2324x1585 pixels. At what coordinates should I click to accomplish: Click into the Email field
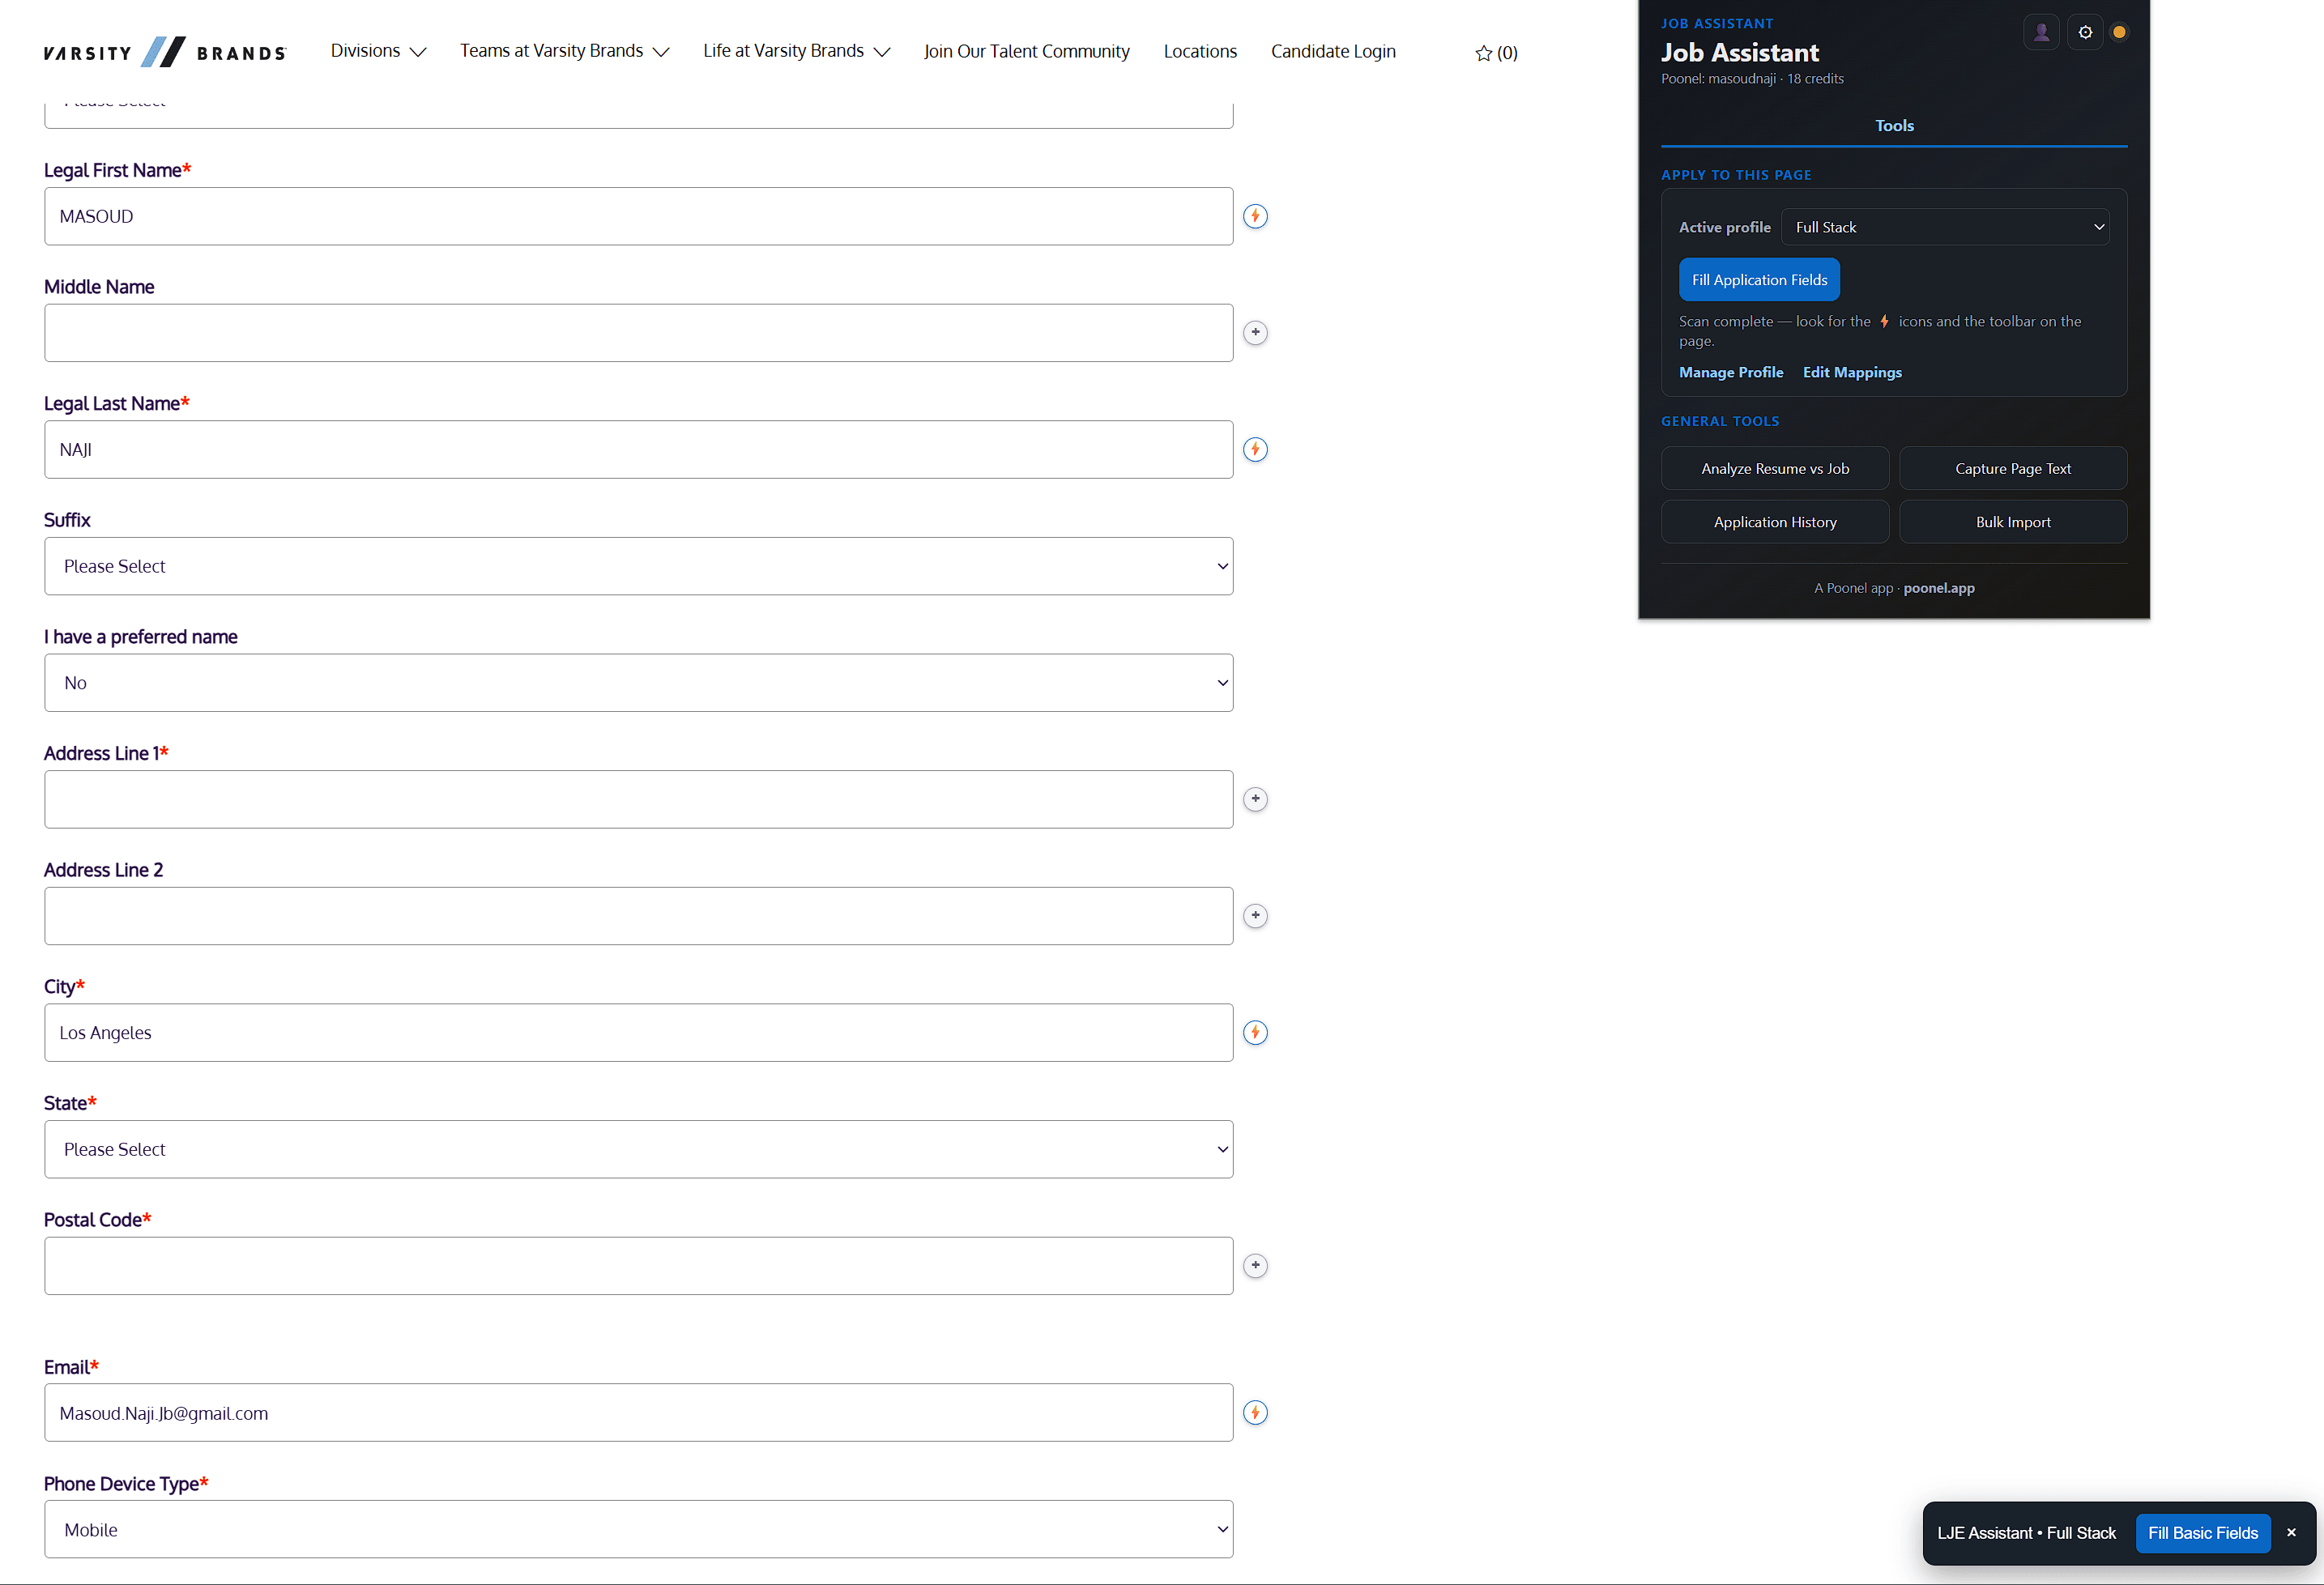(638, 1413)
